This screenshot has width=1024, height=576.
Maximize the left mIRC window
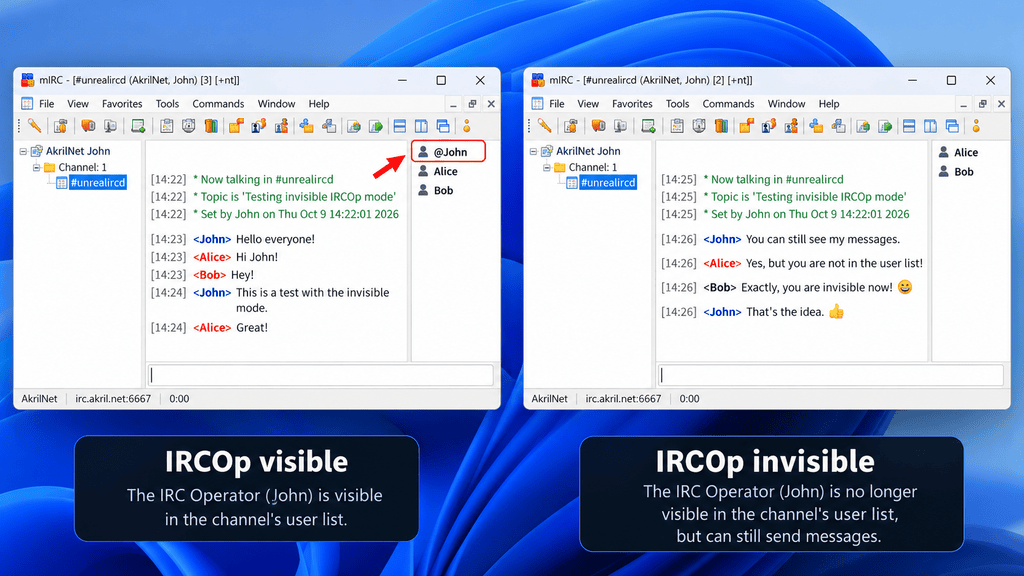click(x=441, y=80)
